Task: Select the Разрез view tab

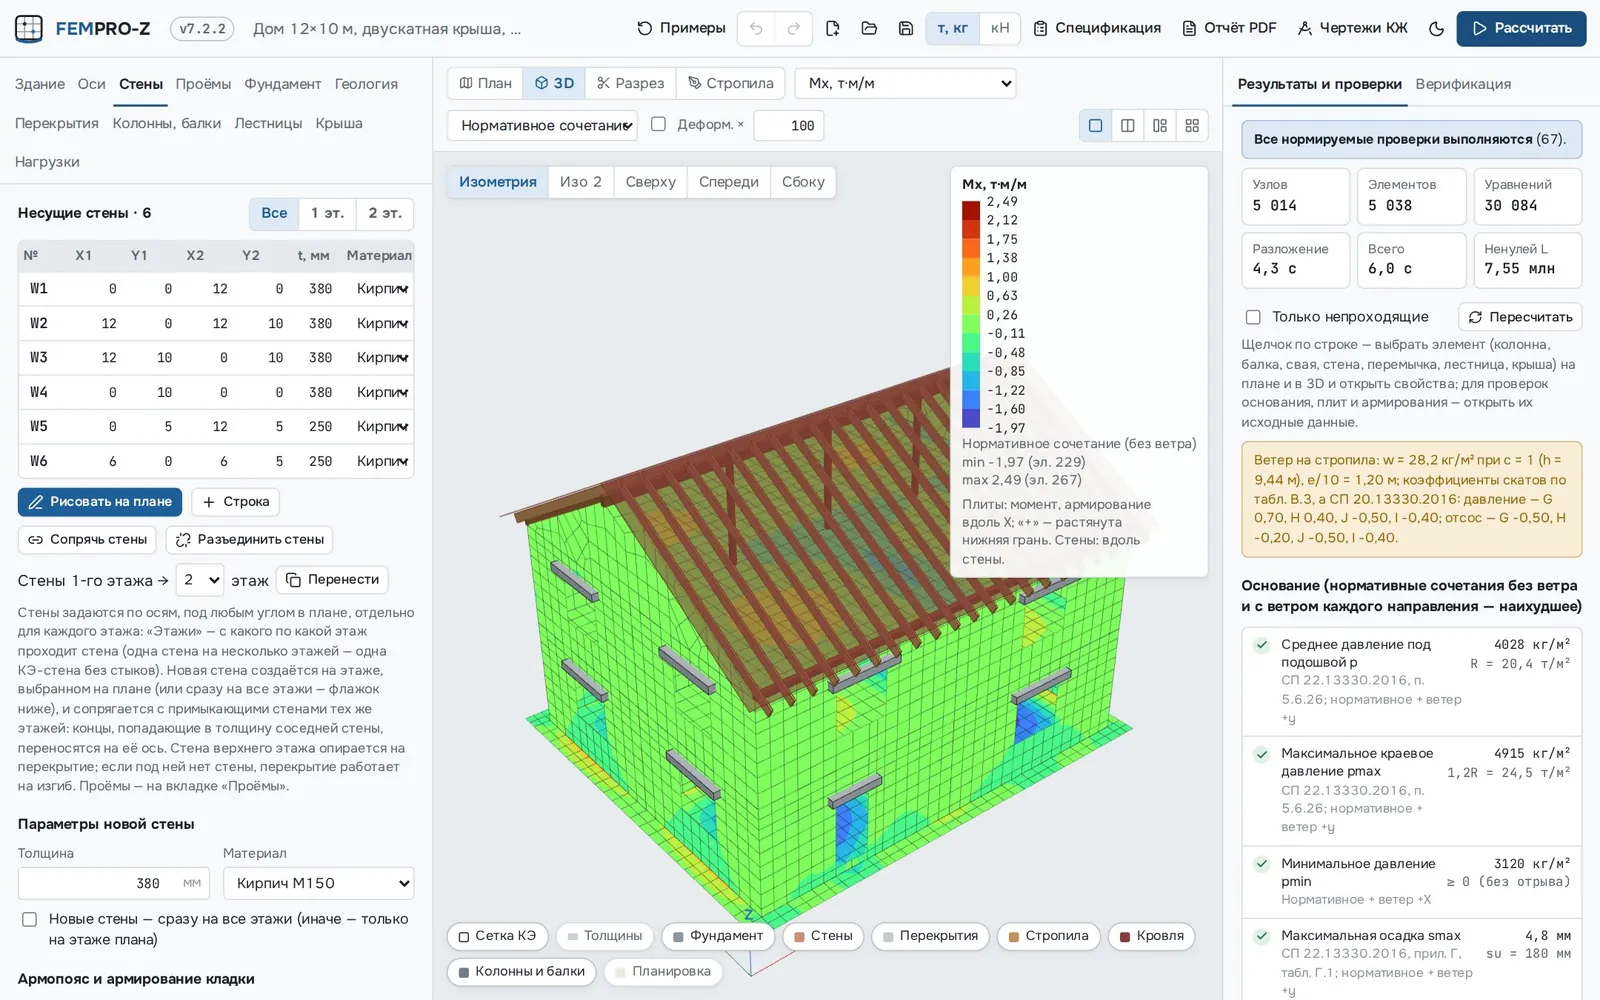Action: [631, 83]
